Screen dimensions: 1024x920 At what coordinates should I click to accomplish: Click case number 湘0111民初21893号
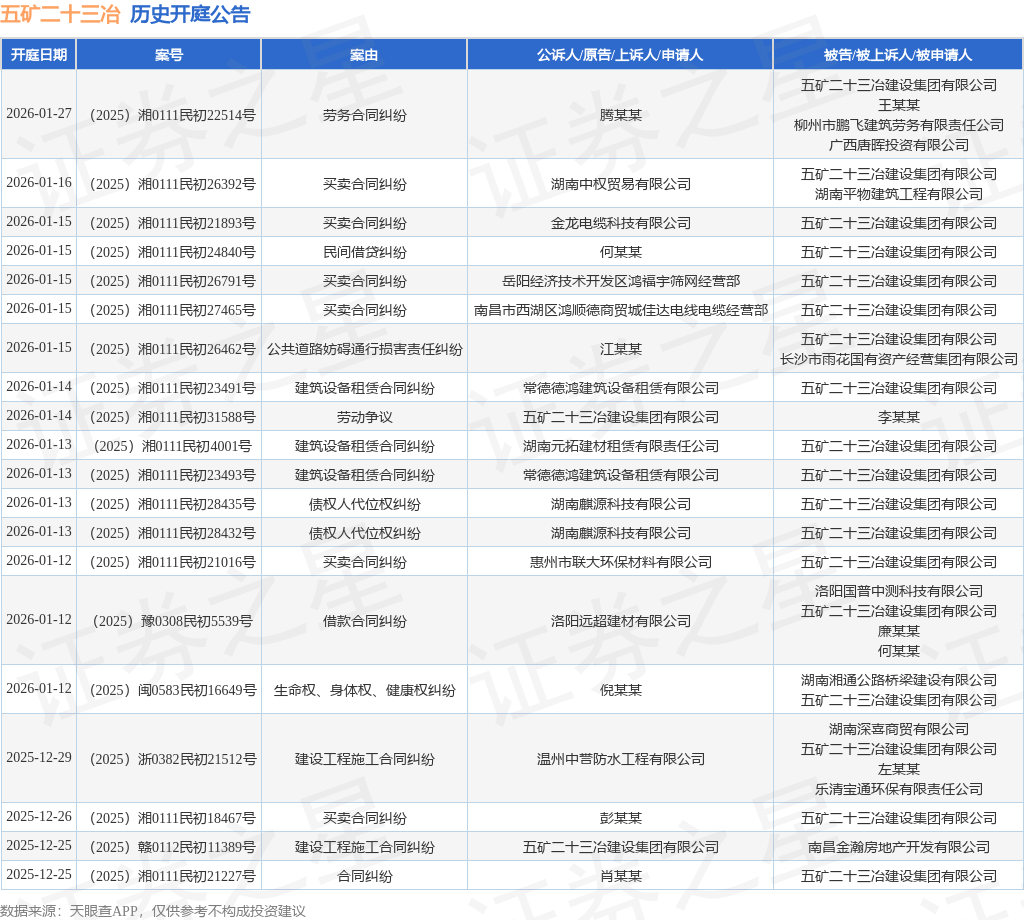172,223
